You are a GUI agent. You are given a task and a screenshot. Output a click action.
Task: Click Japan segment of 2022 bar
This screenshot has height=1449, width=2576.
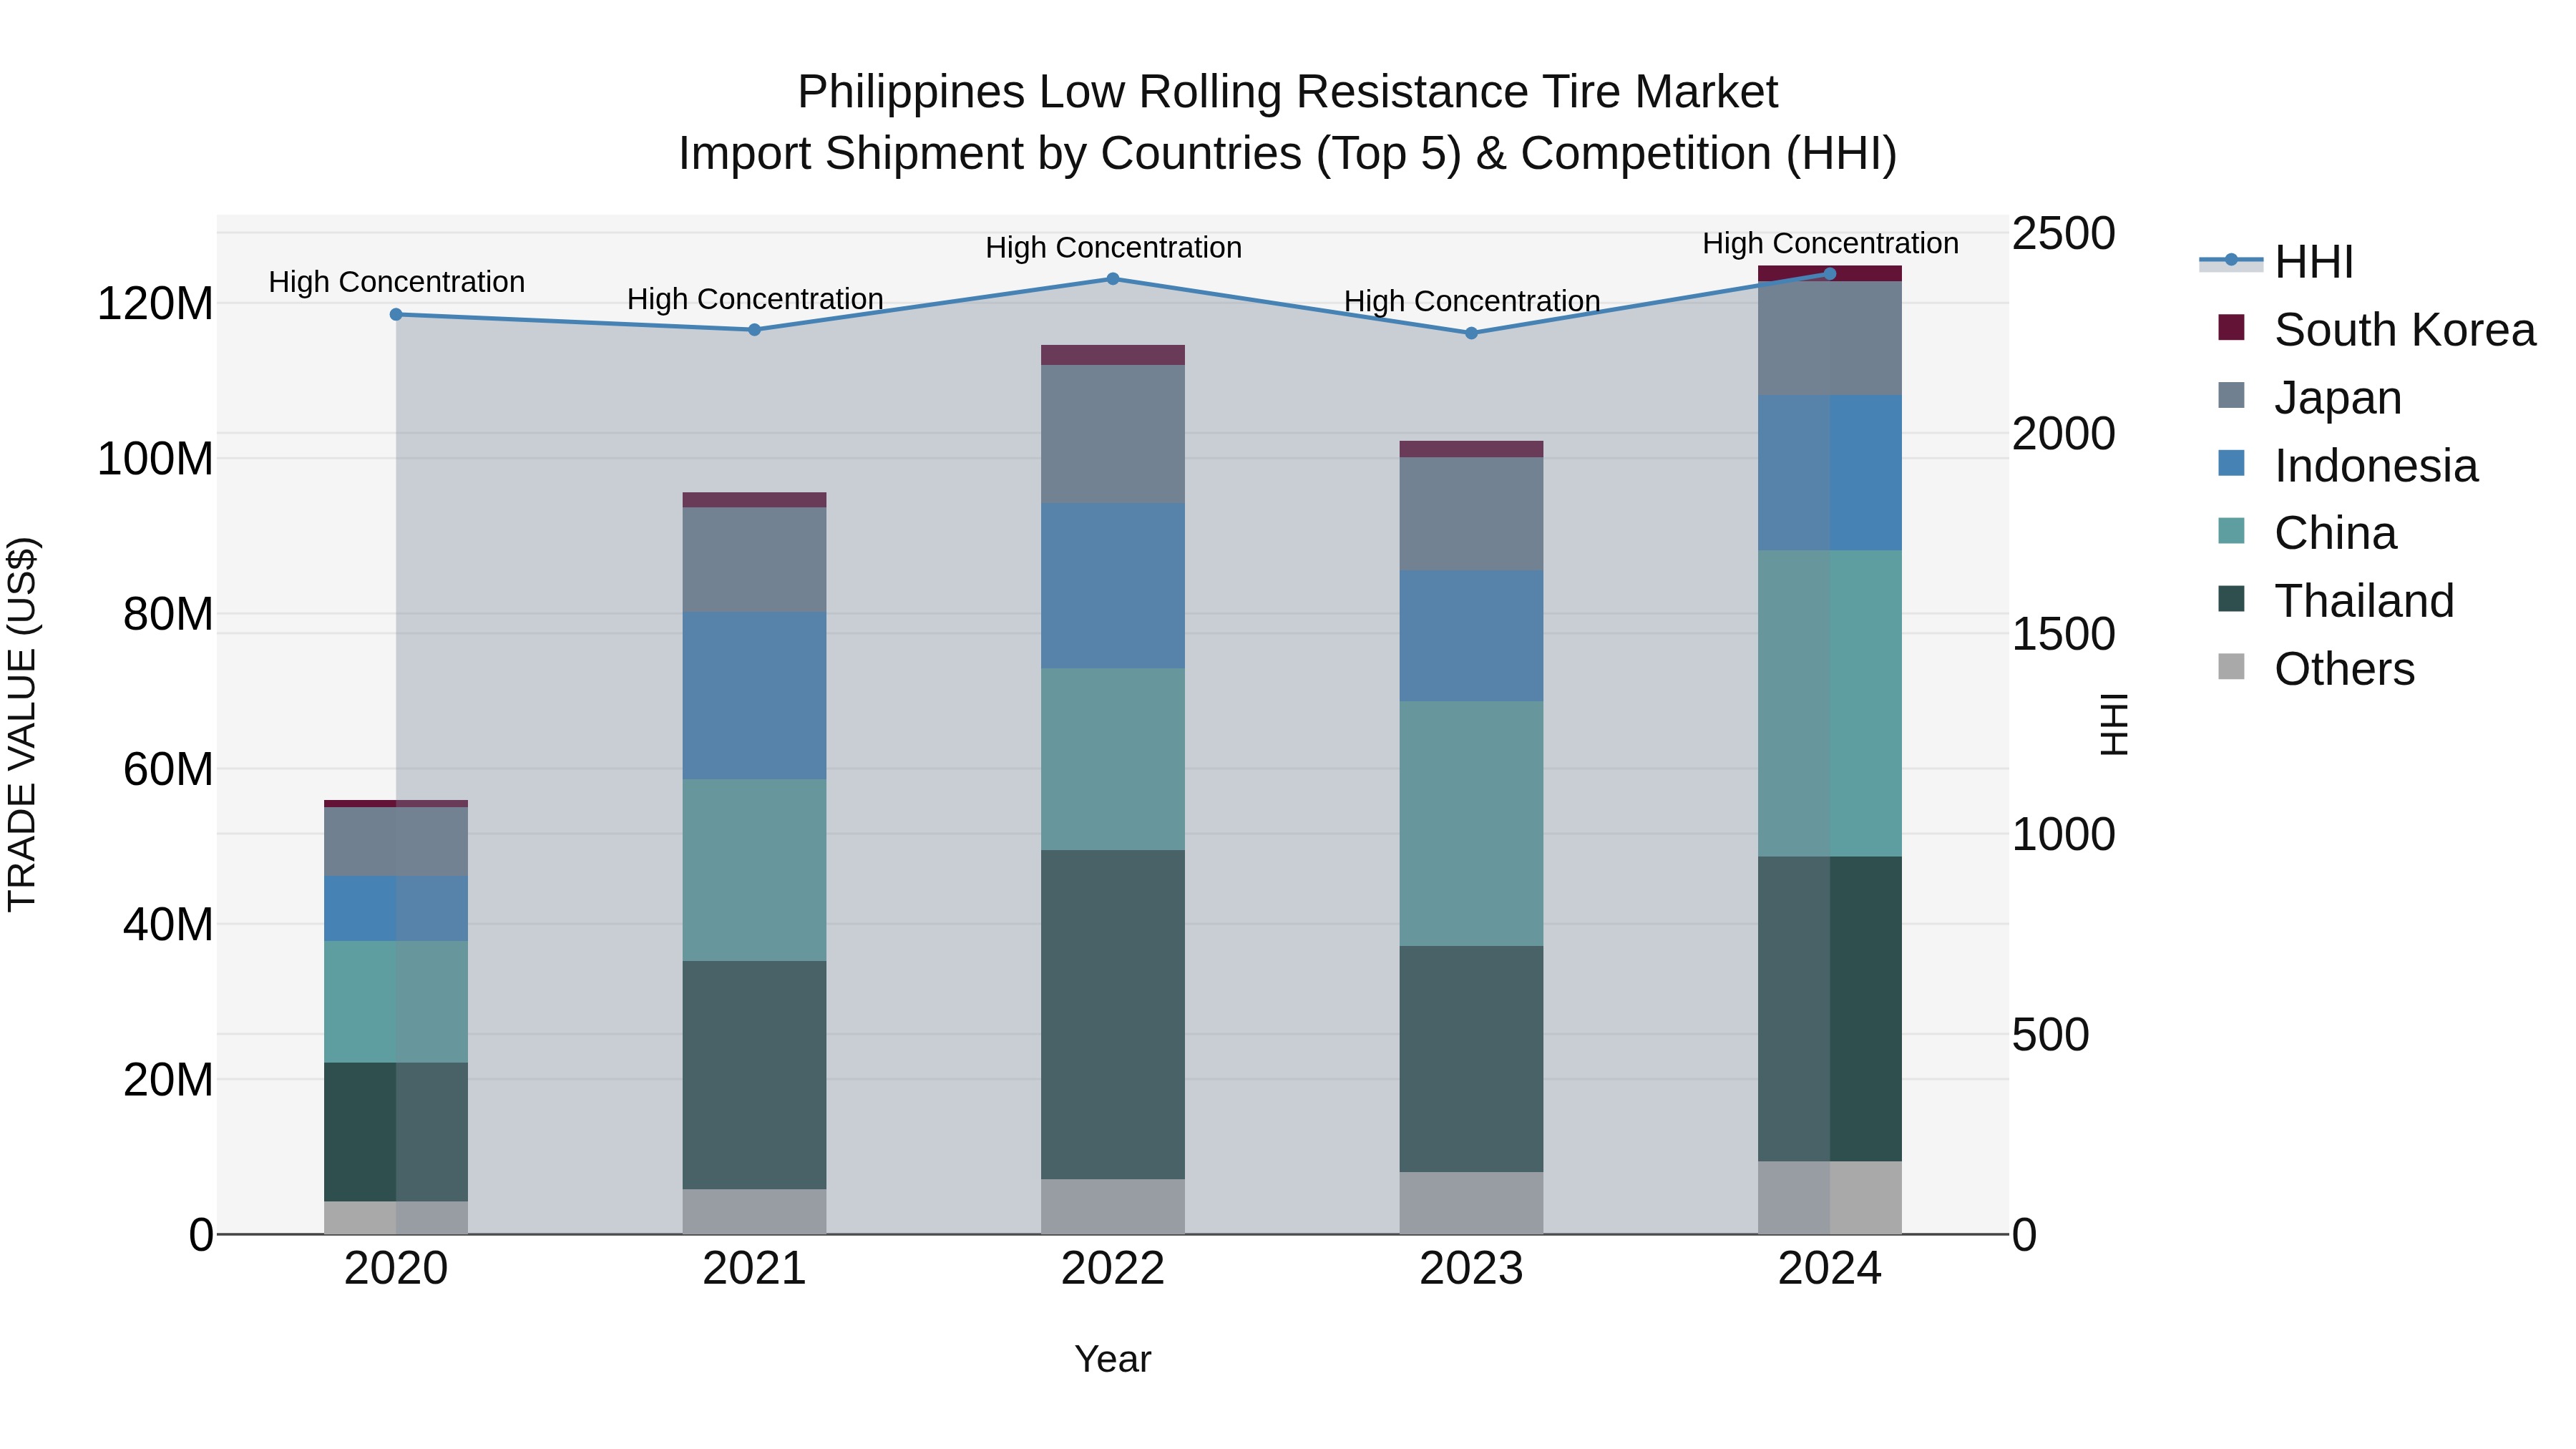click(1113, 434)
